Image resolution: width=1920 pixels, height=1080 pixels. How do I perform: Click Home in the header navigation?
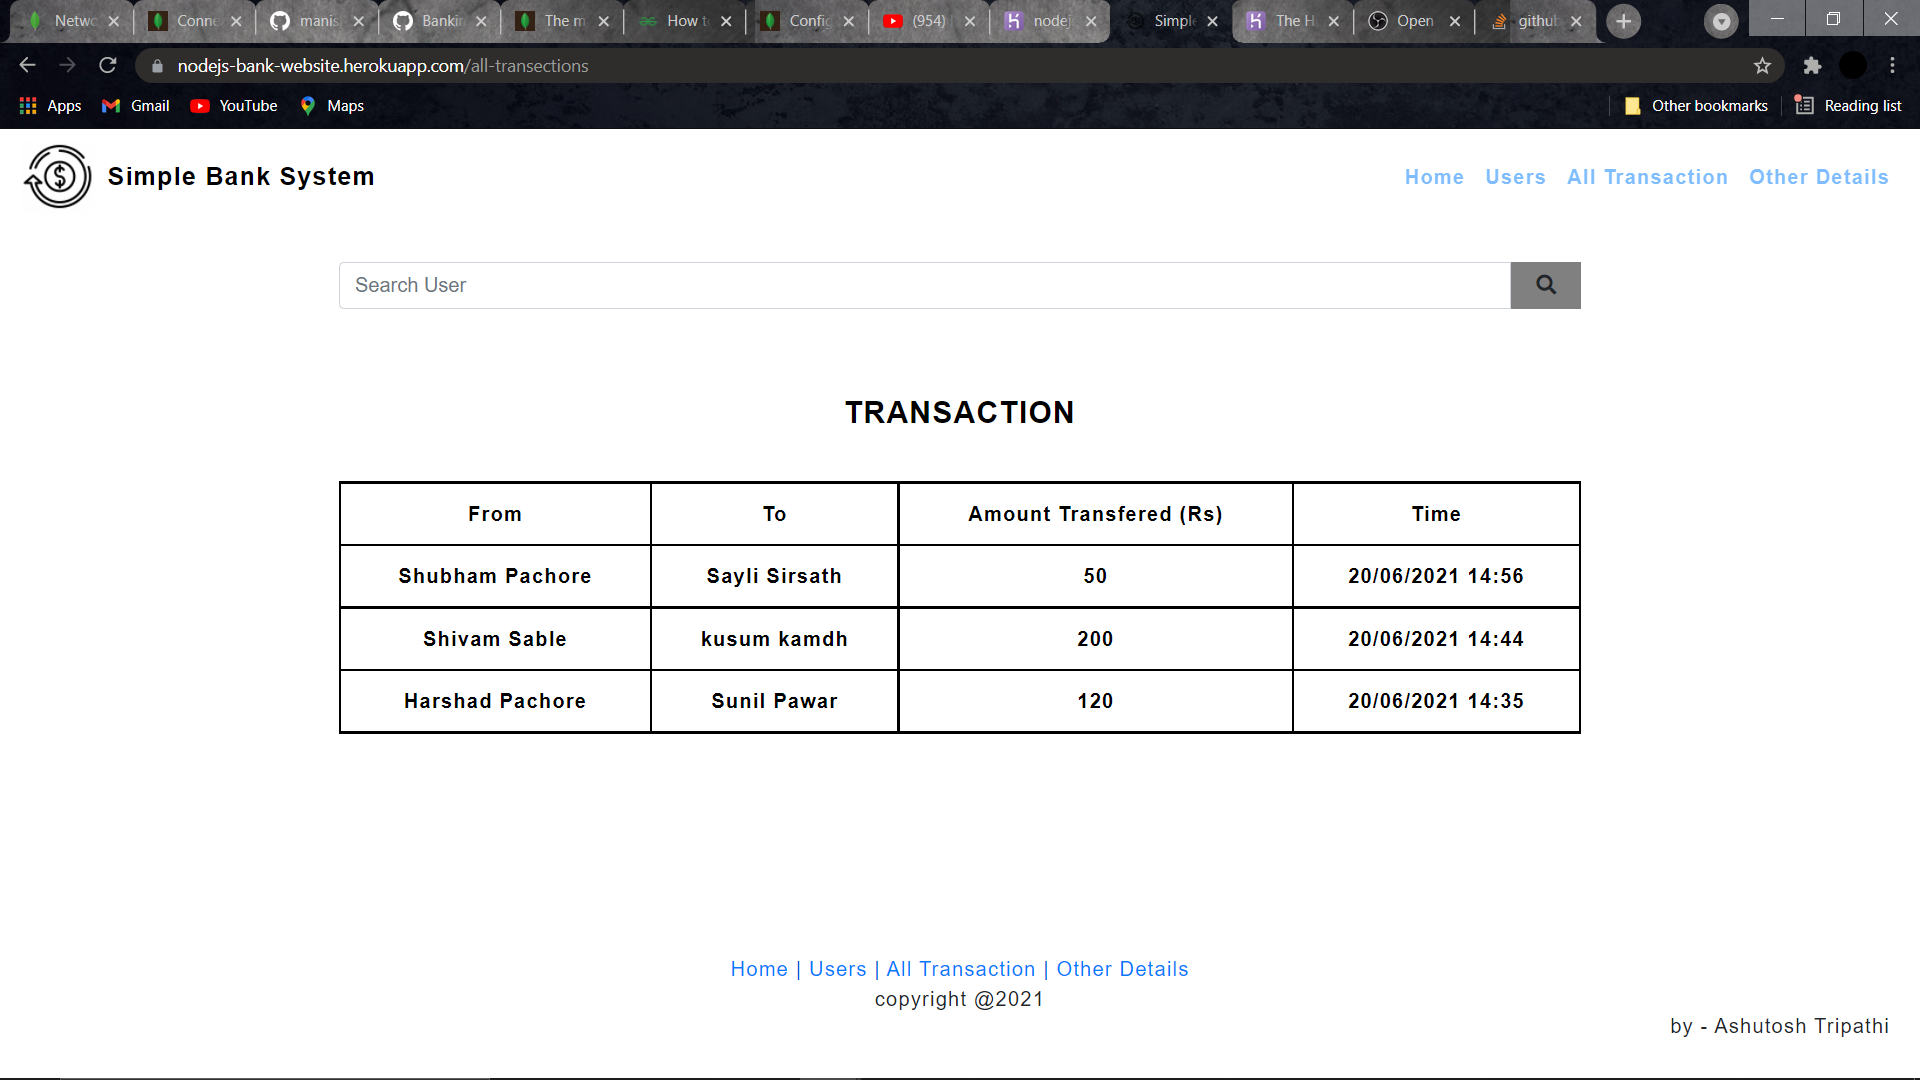(x=1434, y=177)
